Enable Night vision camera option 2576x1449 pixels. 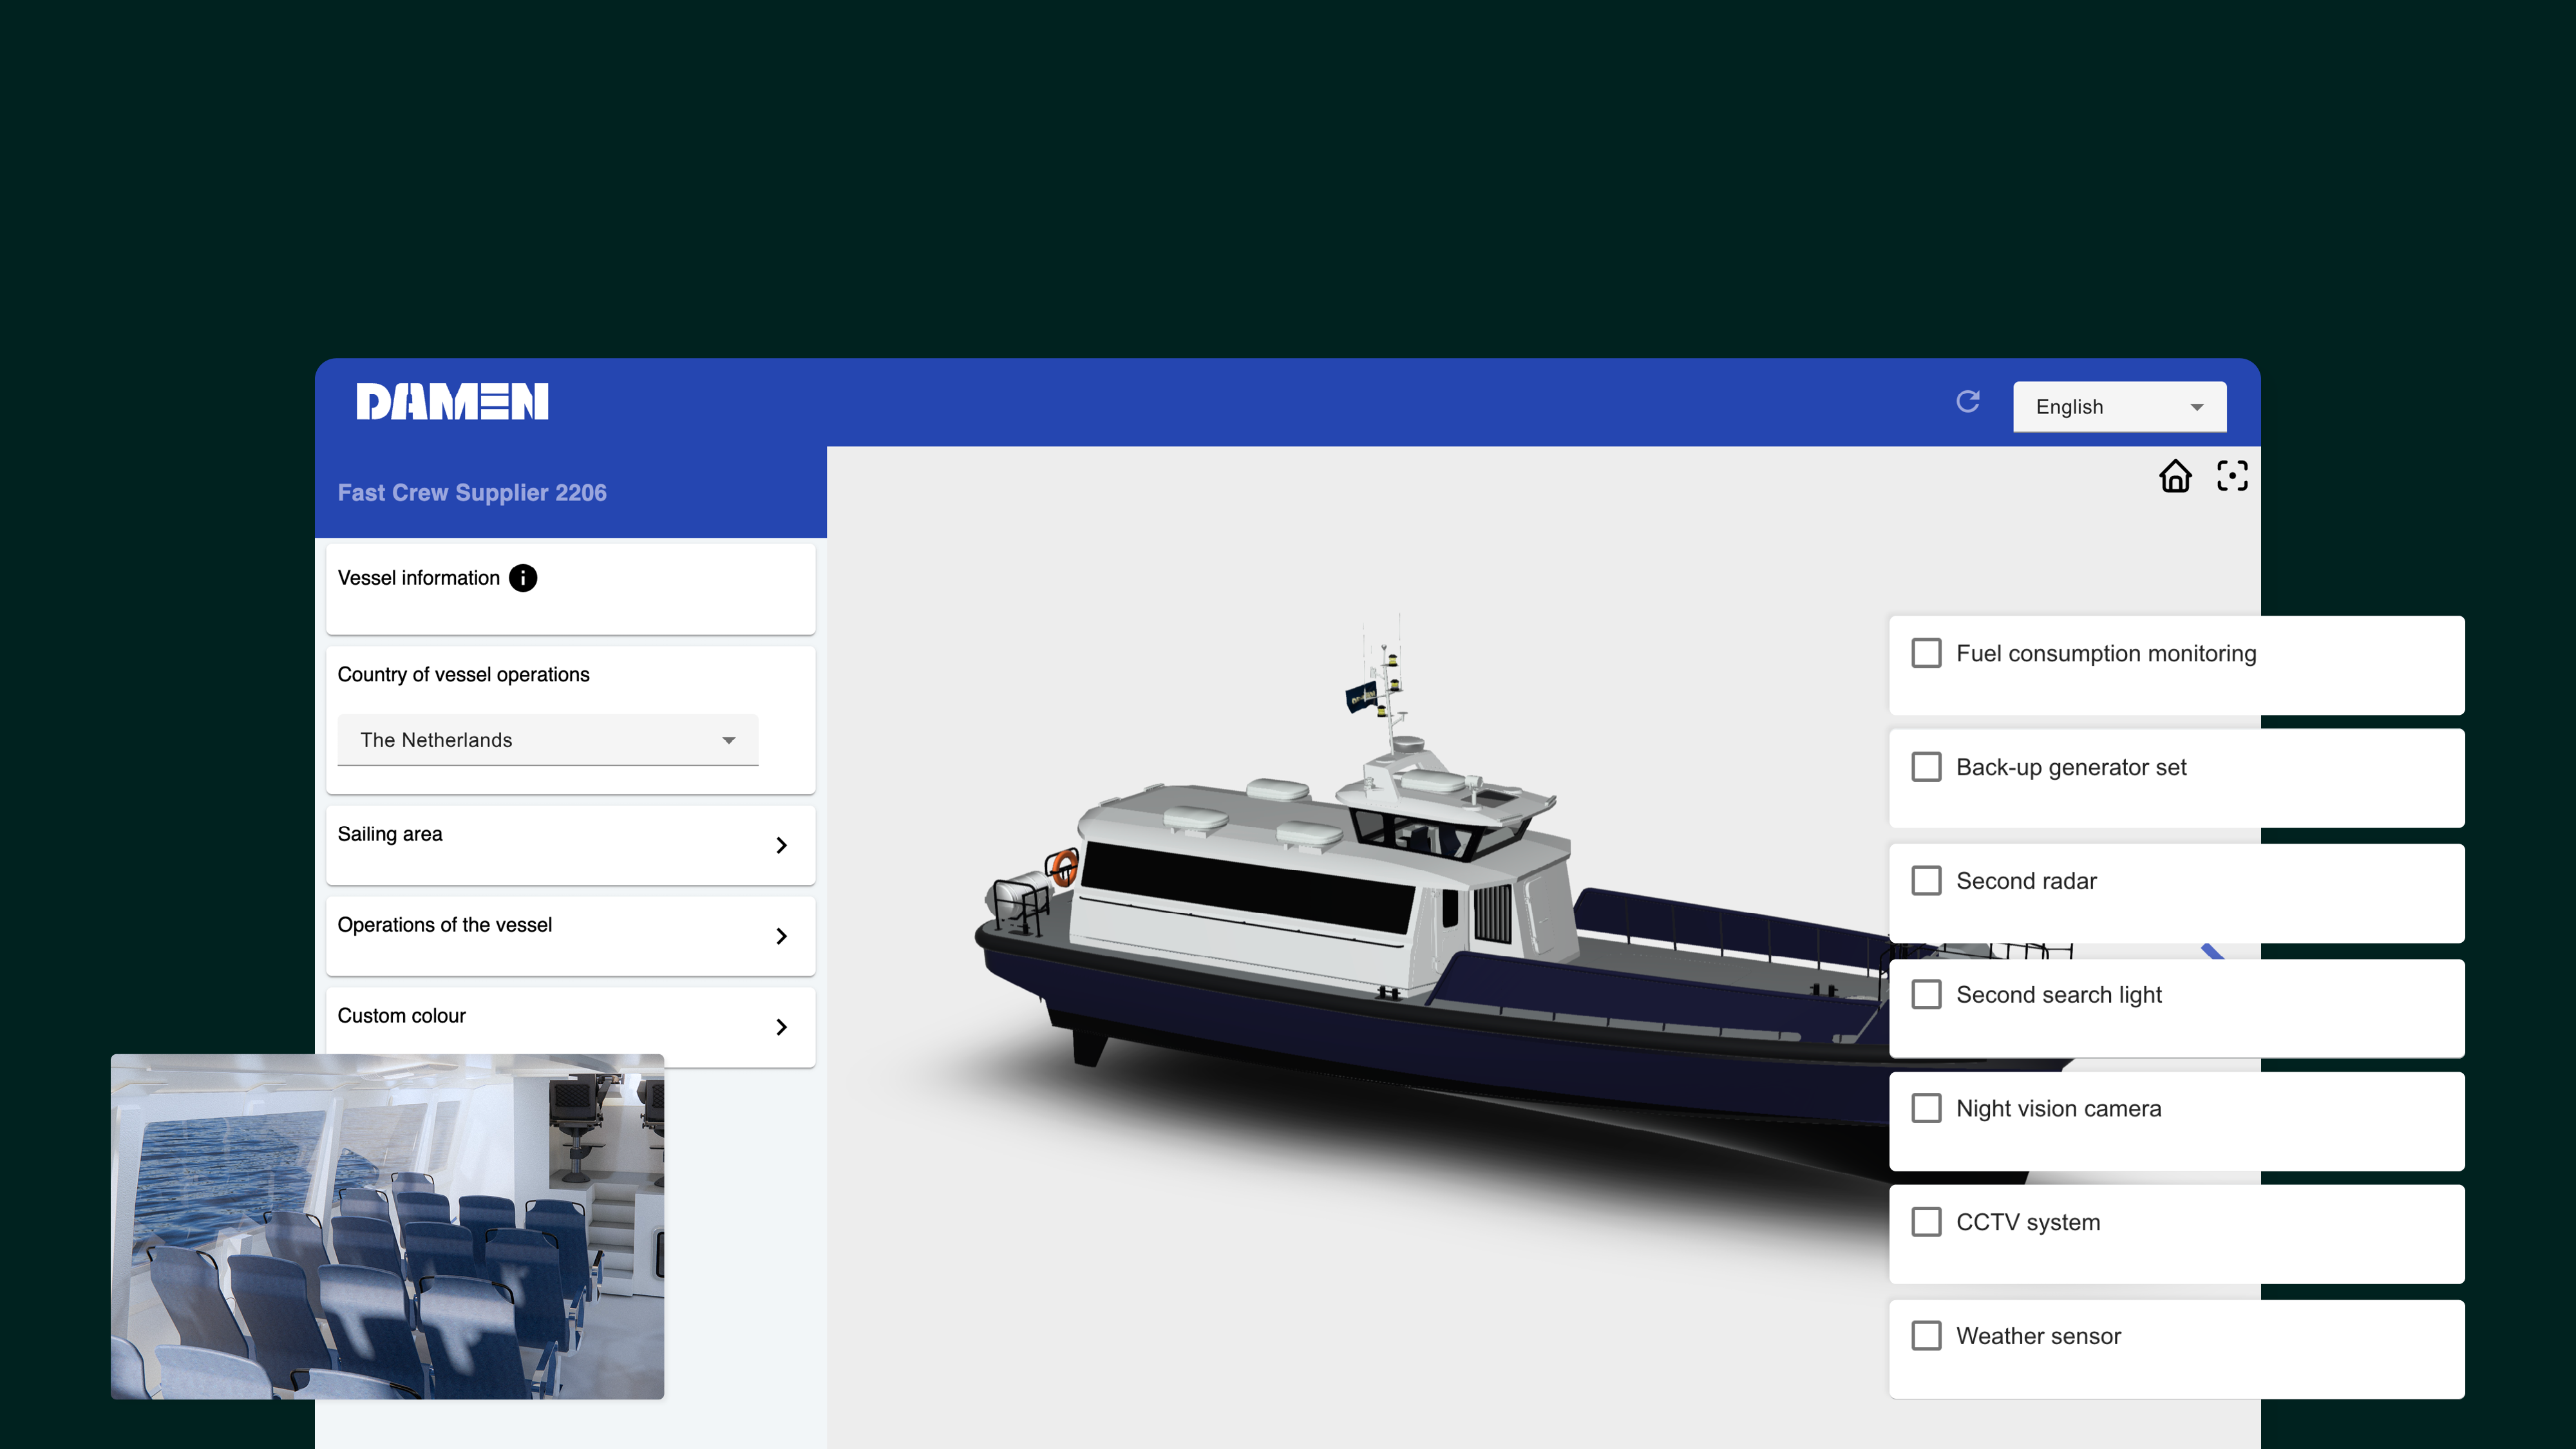(x=1926, y=1108)
